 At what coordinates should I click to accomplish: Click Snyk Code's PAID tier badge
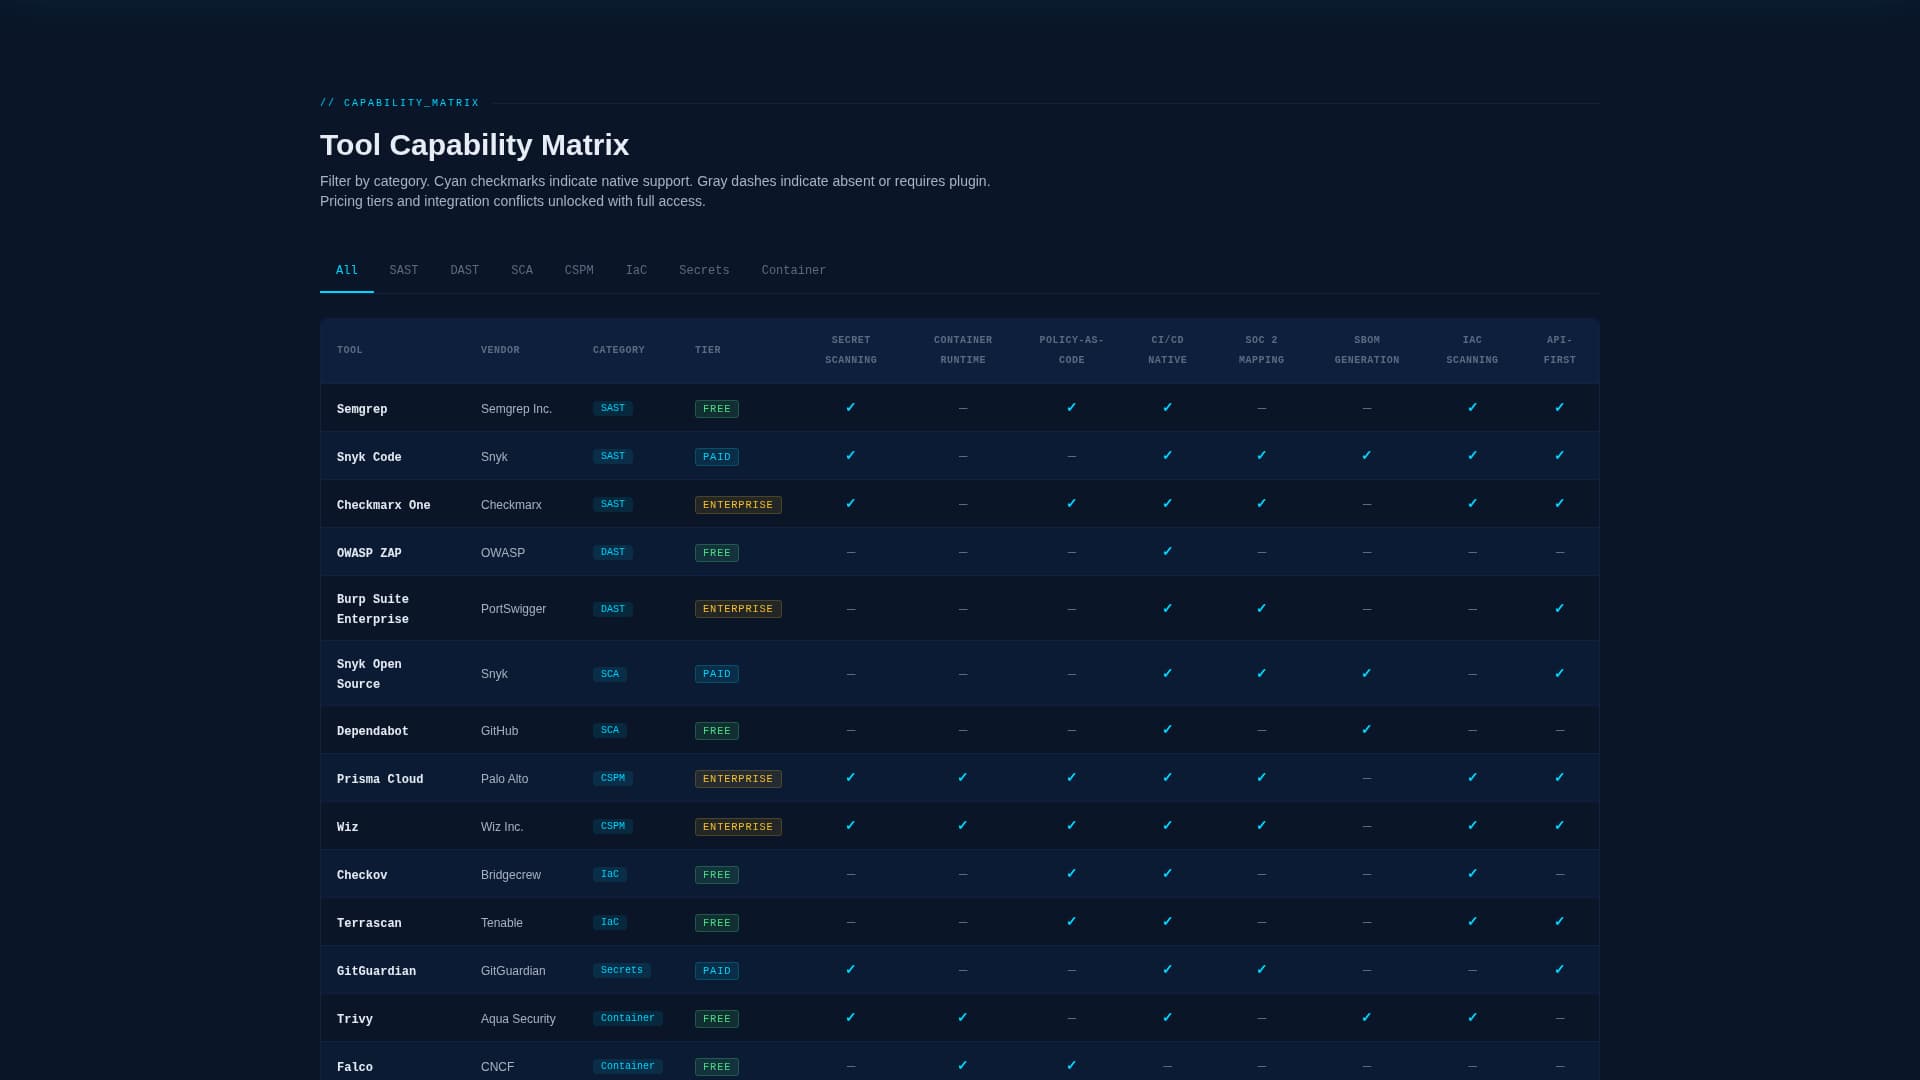(x=717, y=457)
